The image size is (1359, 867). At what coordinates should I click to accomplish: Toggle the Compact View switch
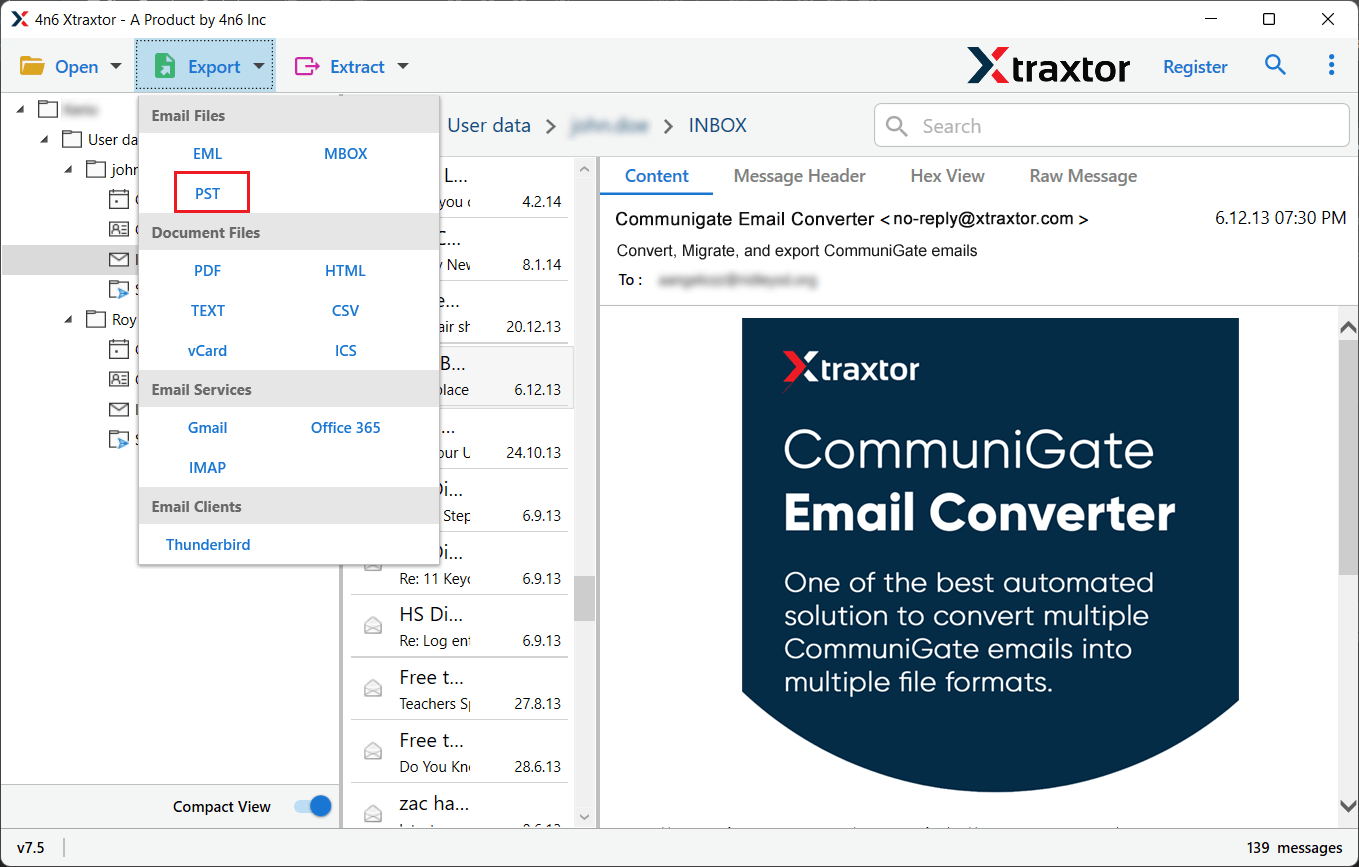coord(313,806)
